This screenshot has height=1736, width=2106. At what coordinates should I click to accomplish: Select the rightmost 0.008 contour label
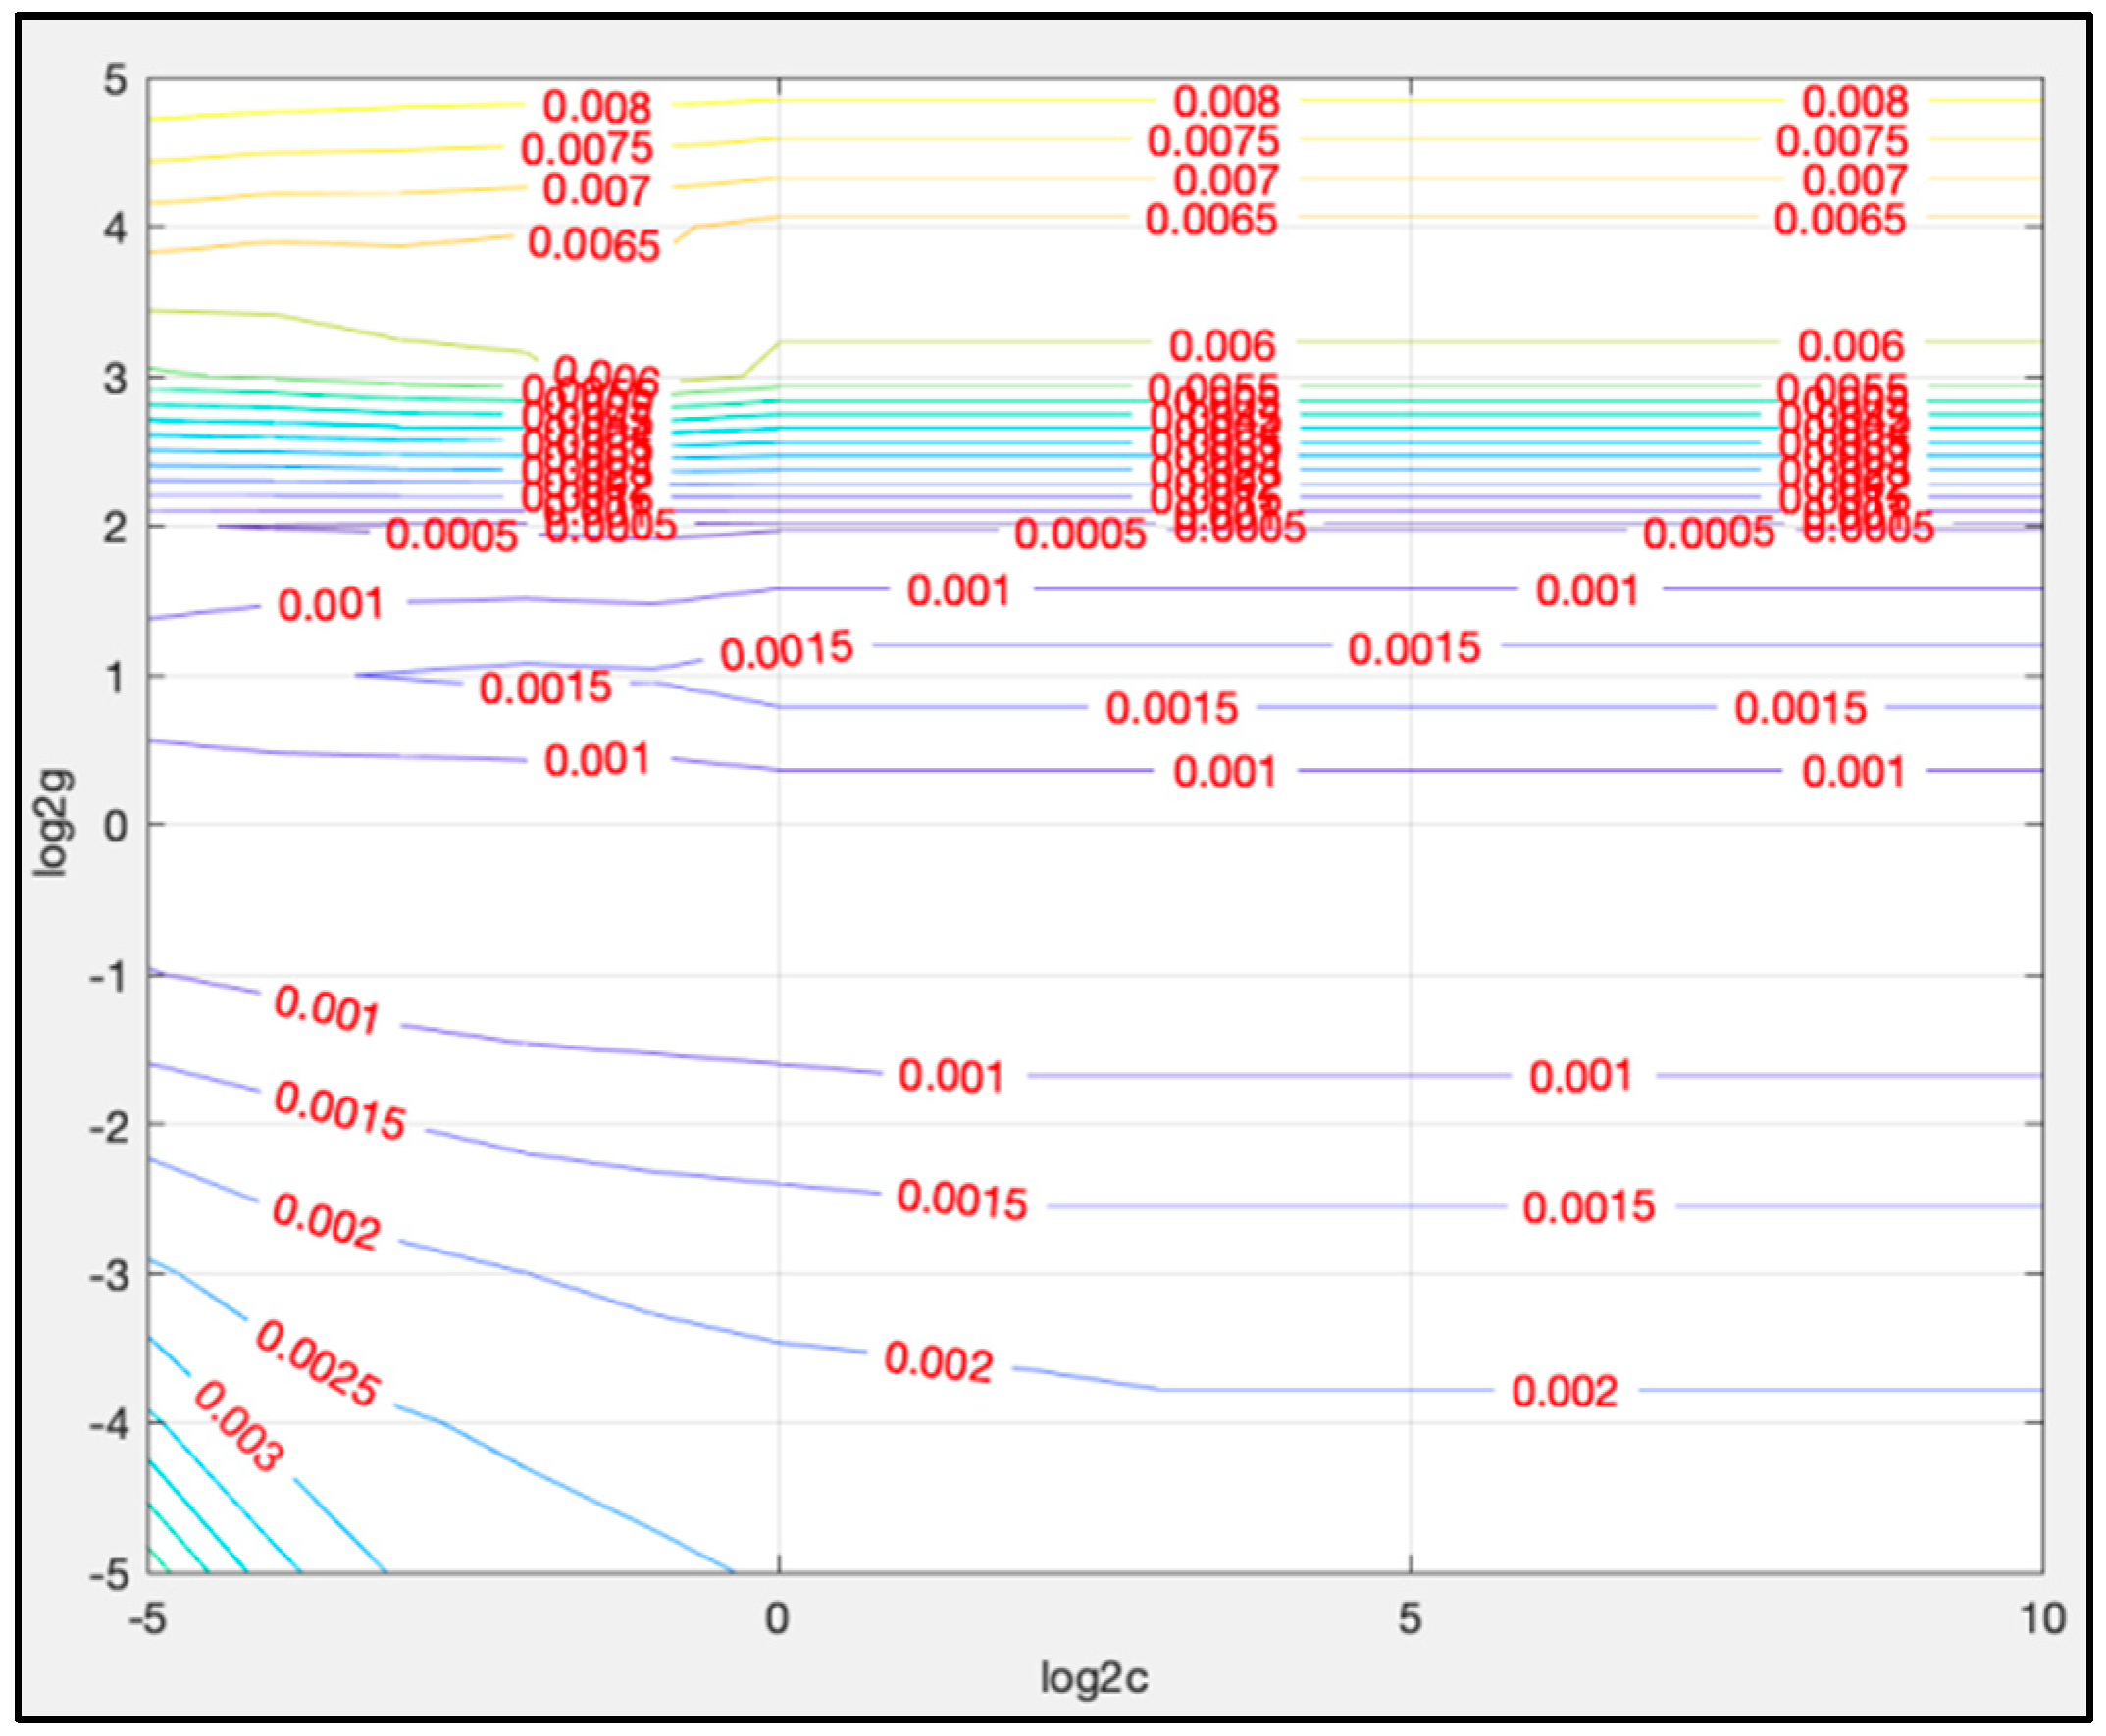pyautogui.click(x=1855, y=101)
